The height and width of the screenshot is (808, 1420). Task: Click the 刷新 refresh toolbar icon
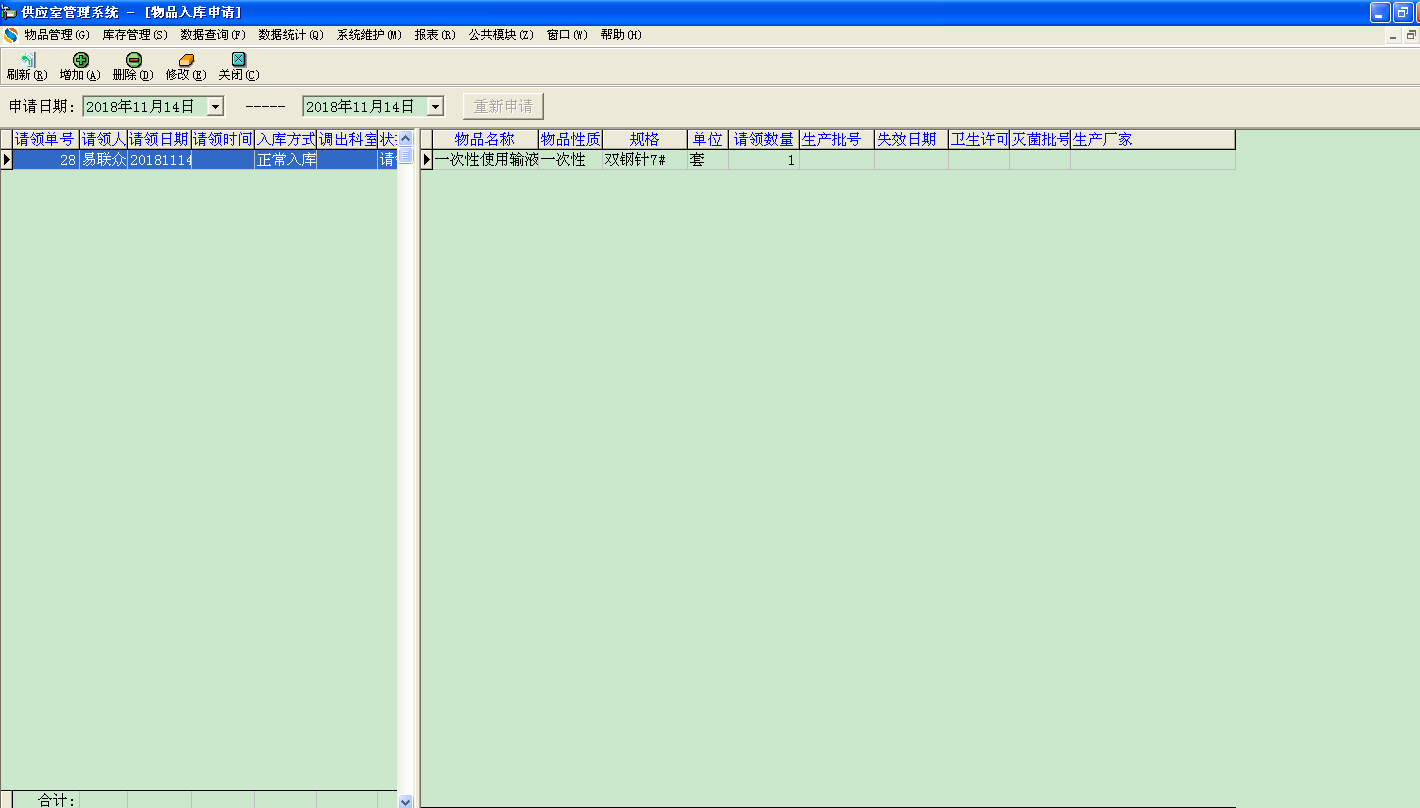coord(27,60)
